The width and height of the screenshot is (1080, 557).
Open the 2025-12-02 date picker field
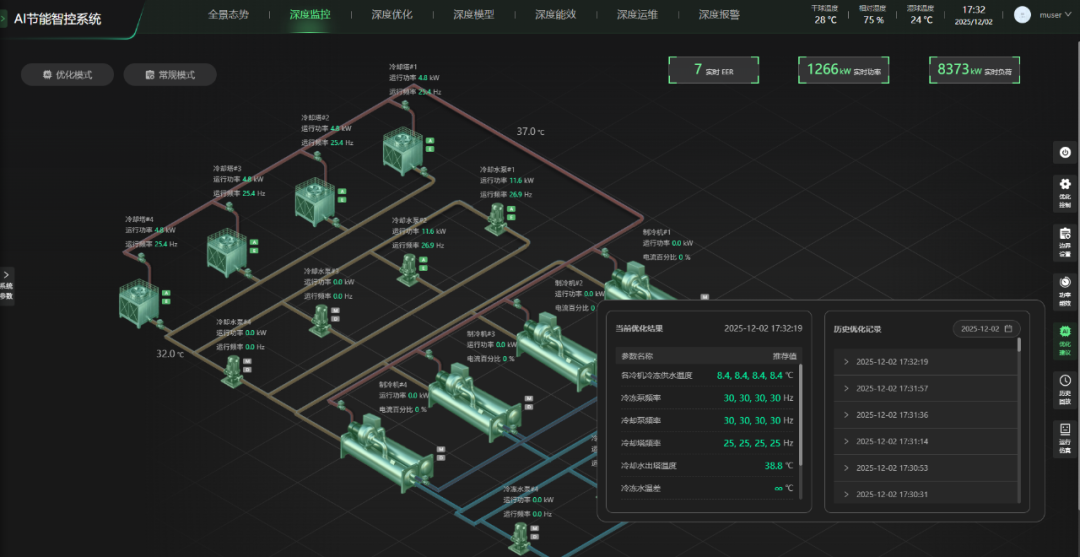click(x=986, y=329)
